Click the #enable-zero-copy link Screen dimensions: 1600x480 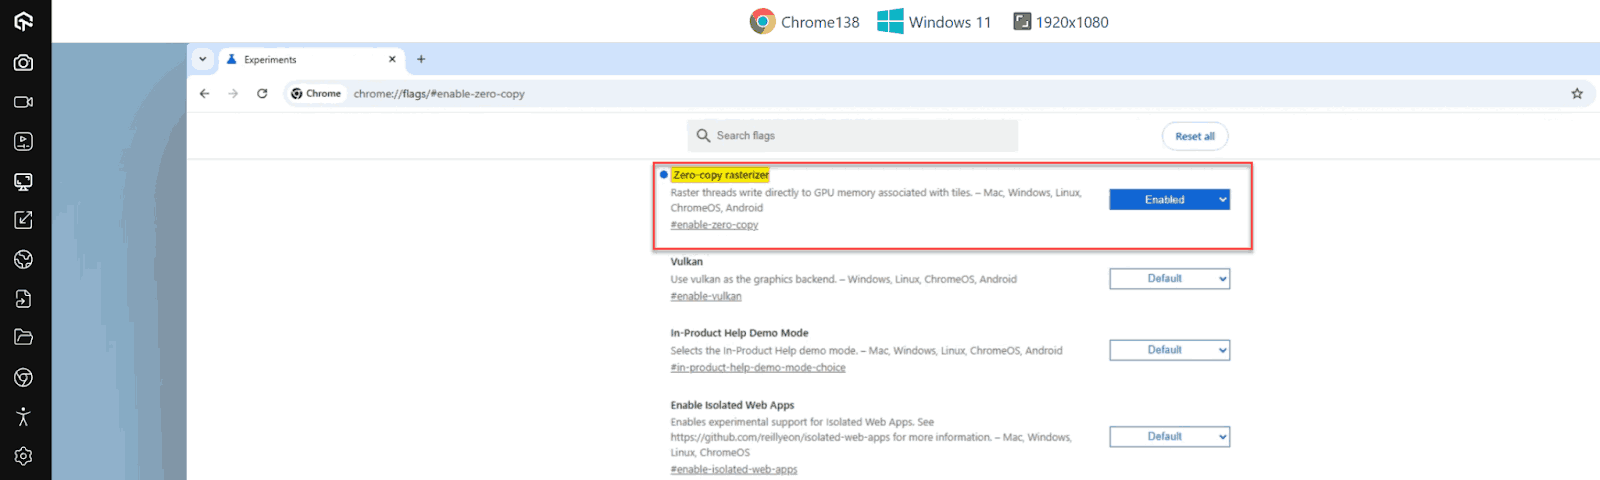714,226
